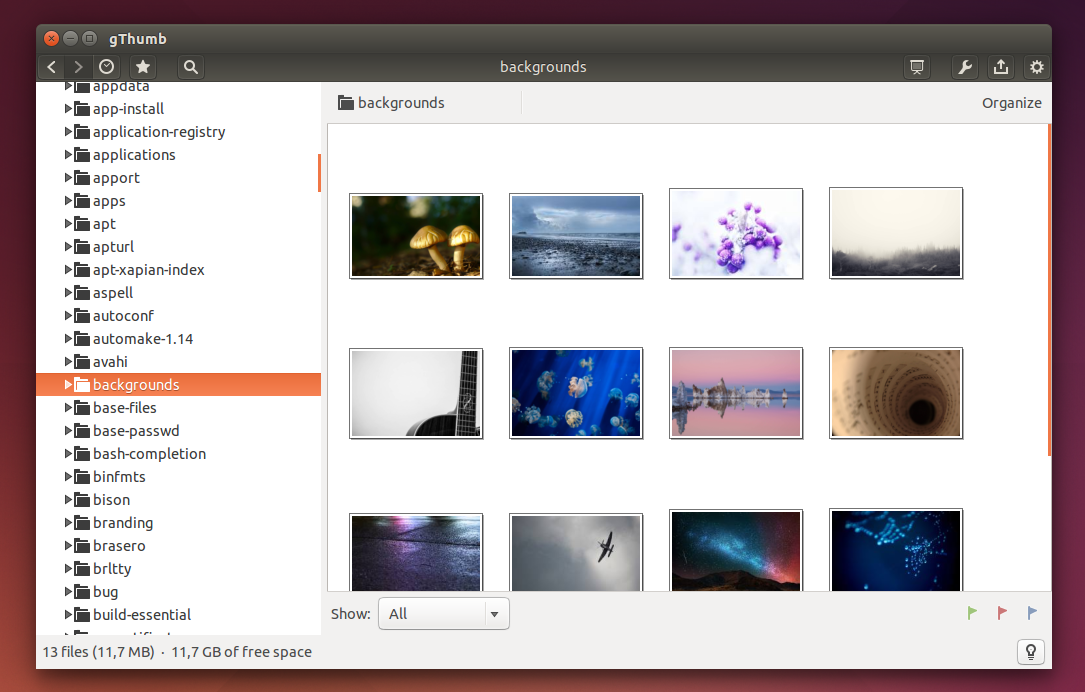Click the share/export icon in the toolbar
This screenshot has height=692, width=1085.
coord(1001,67)
